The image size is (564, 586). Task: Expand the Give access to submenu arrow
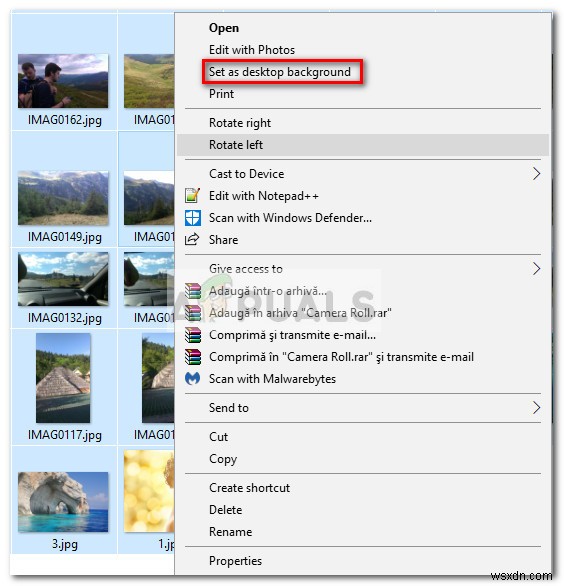pyautogui.click(x=536, y=269)
